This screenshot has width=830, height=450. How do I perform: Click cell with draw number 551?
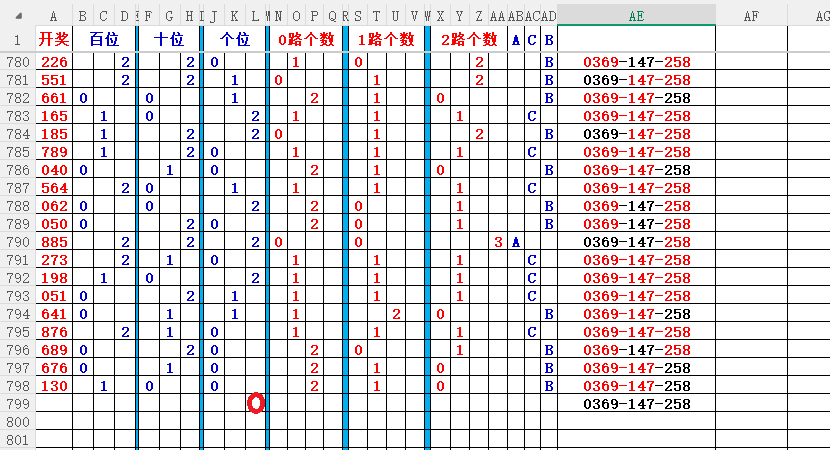click(53, 80)
